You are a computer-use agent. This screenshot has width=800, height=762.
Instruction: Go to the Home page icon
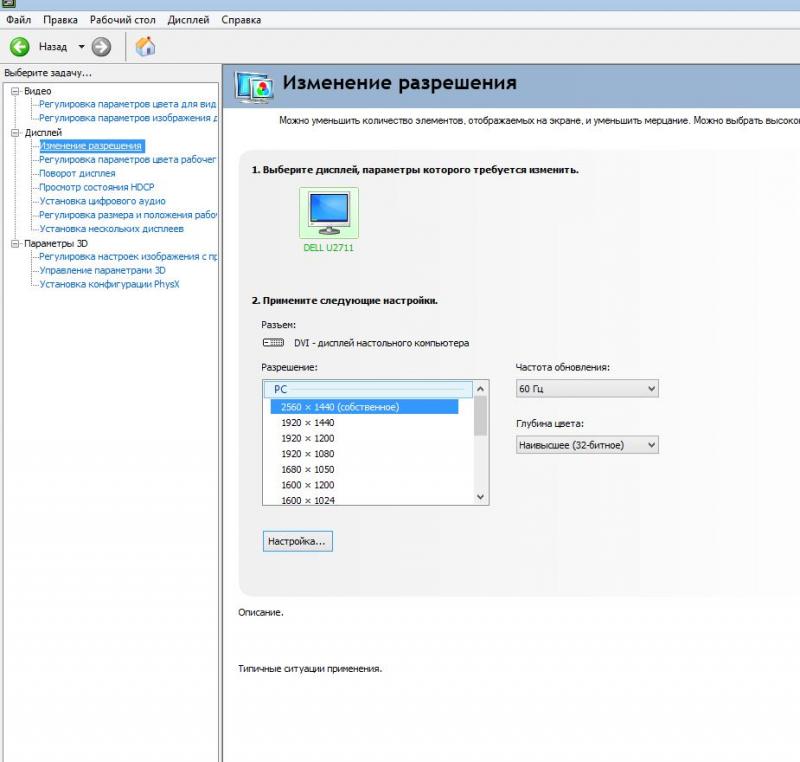(145, 46)
